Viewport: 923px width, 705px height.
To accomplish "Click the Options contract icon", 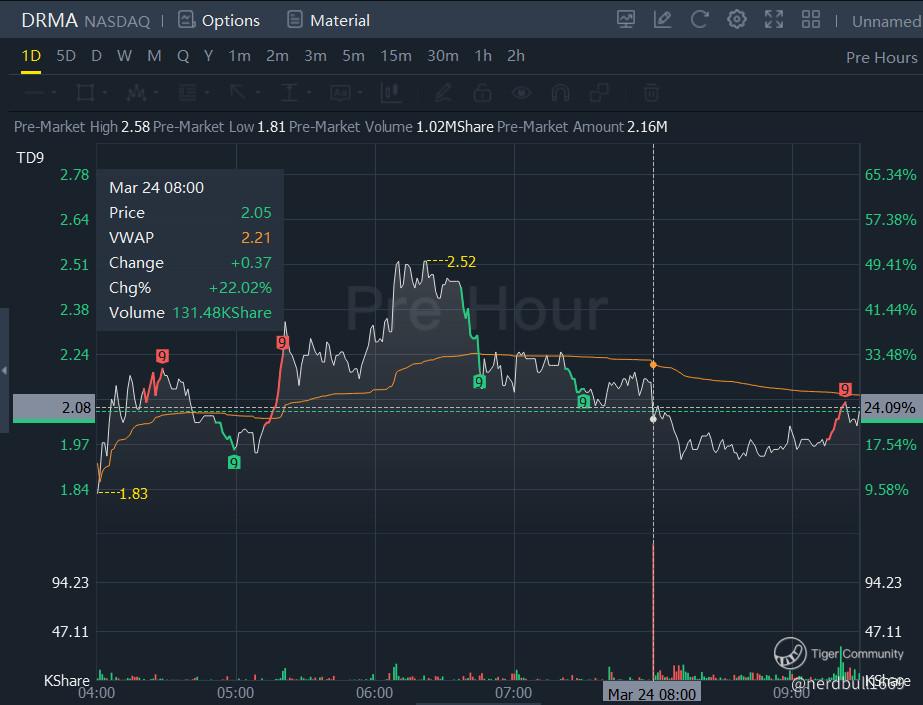I will [x=186, y=20].
